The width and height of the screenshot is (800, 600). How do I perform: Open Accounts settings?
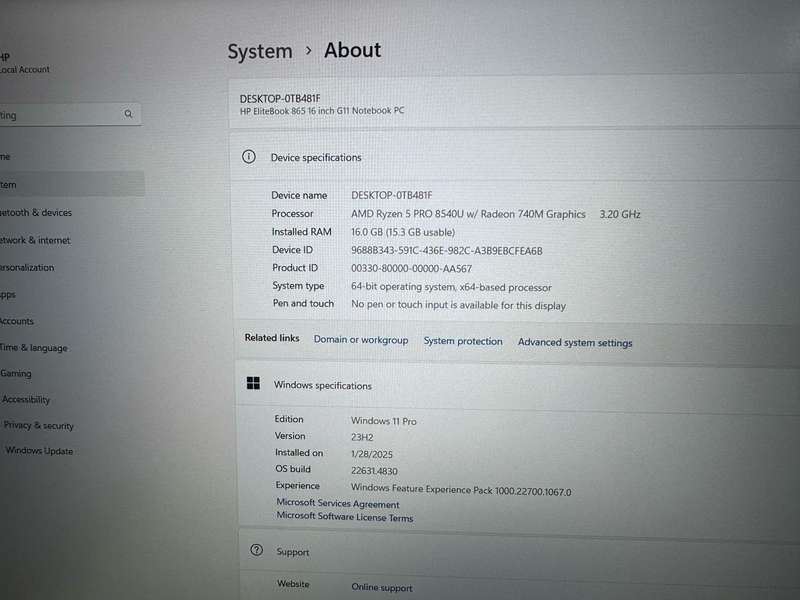coord(17,321)
